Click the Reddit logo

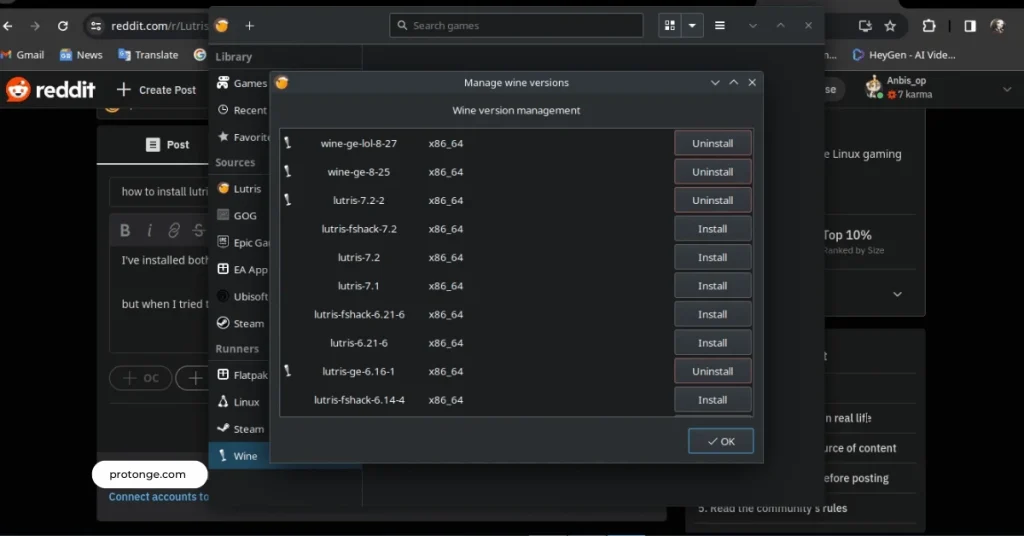(x=51, y=90)
